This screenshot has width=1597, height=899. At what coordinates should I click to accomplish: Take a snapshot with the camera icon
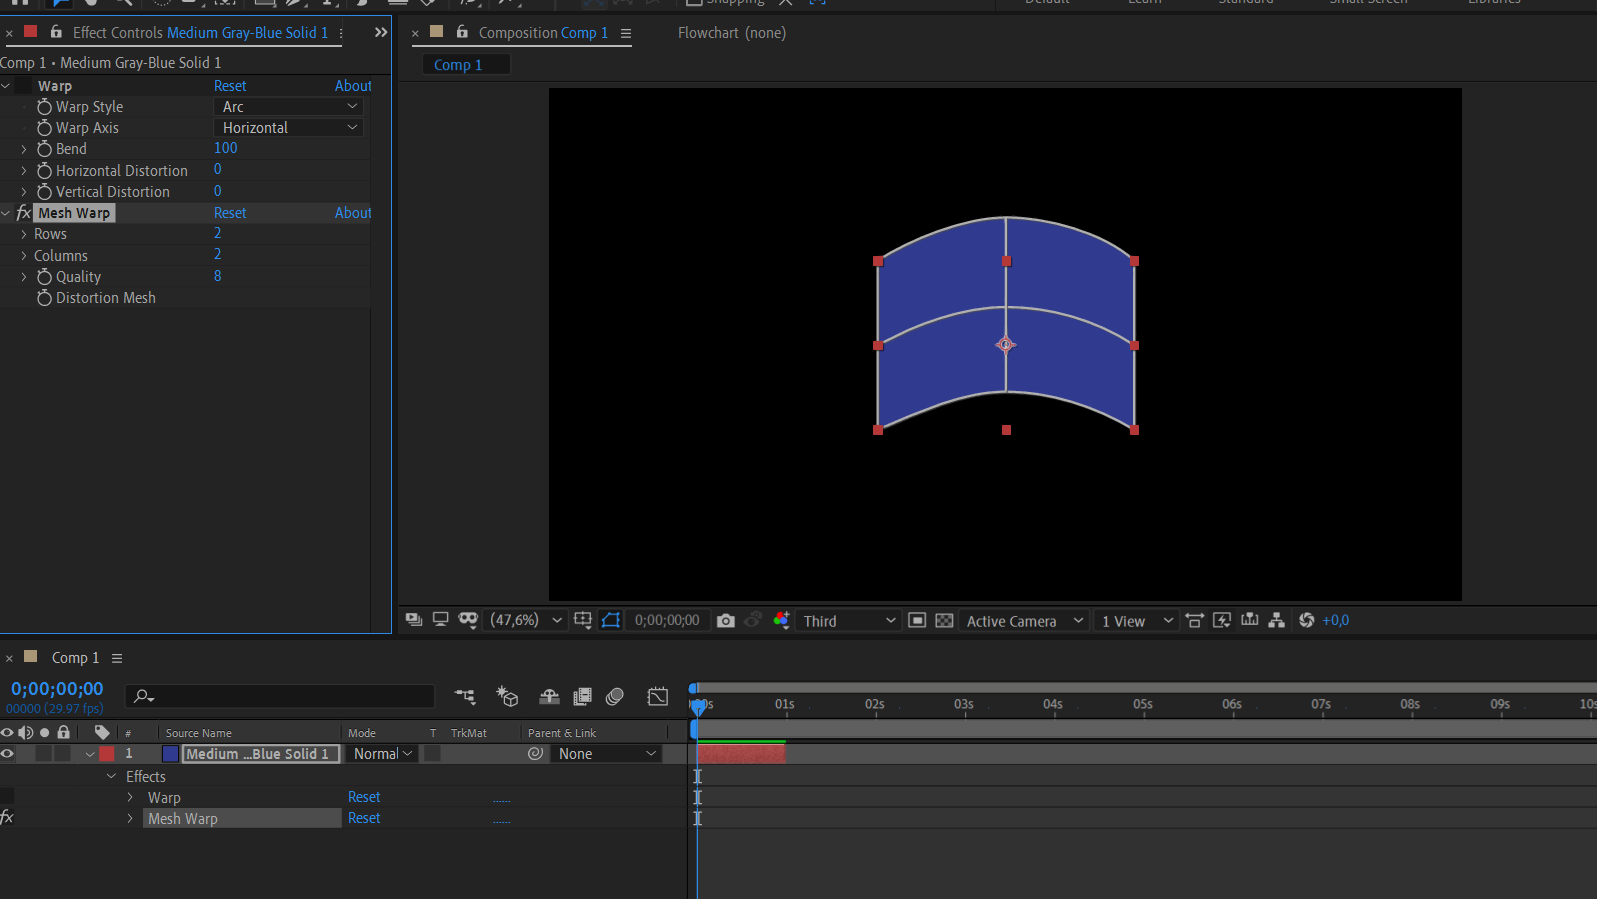(726, 621)
